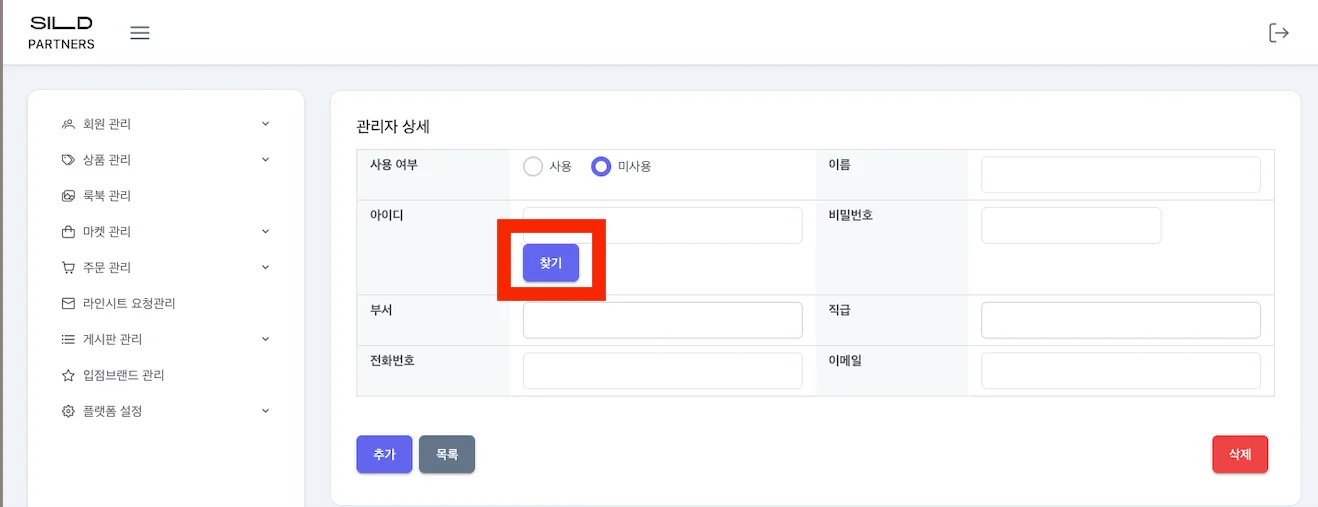The image size is (1318, 507).
Task: Click the 입점브랜드 관리 star icon
Action: [68, 375]
